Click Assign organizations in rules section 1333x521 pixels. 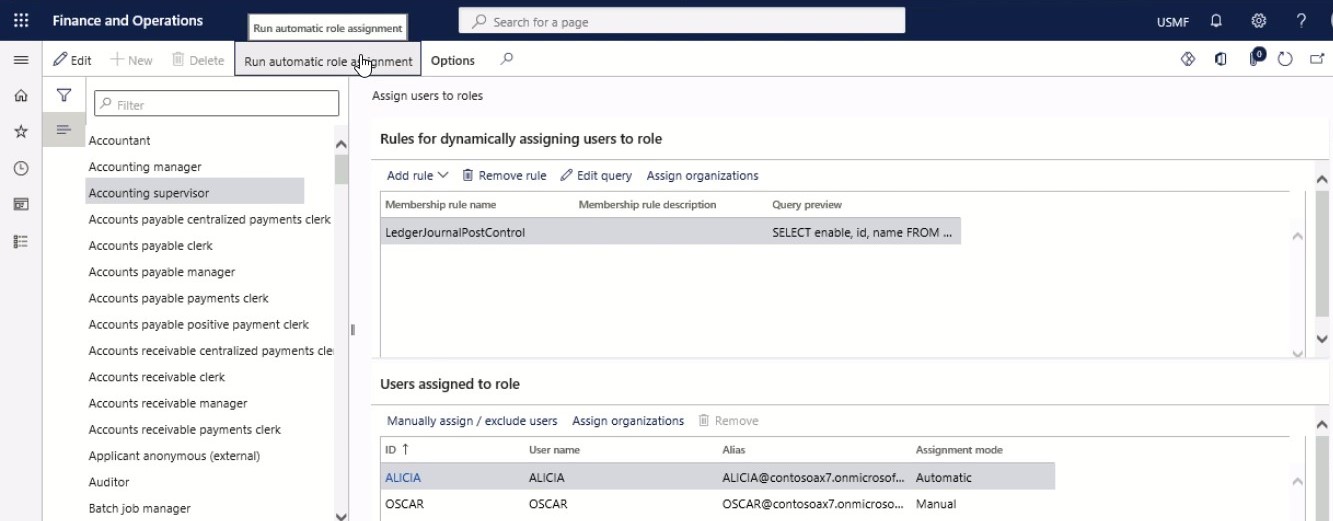[702, 175]
